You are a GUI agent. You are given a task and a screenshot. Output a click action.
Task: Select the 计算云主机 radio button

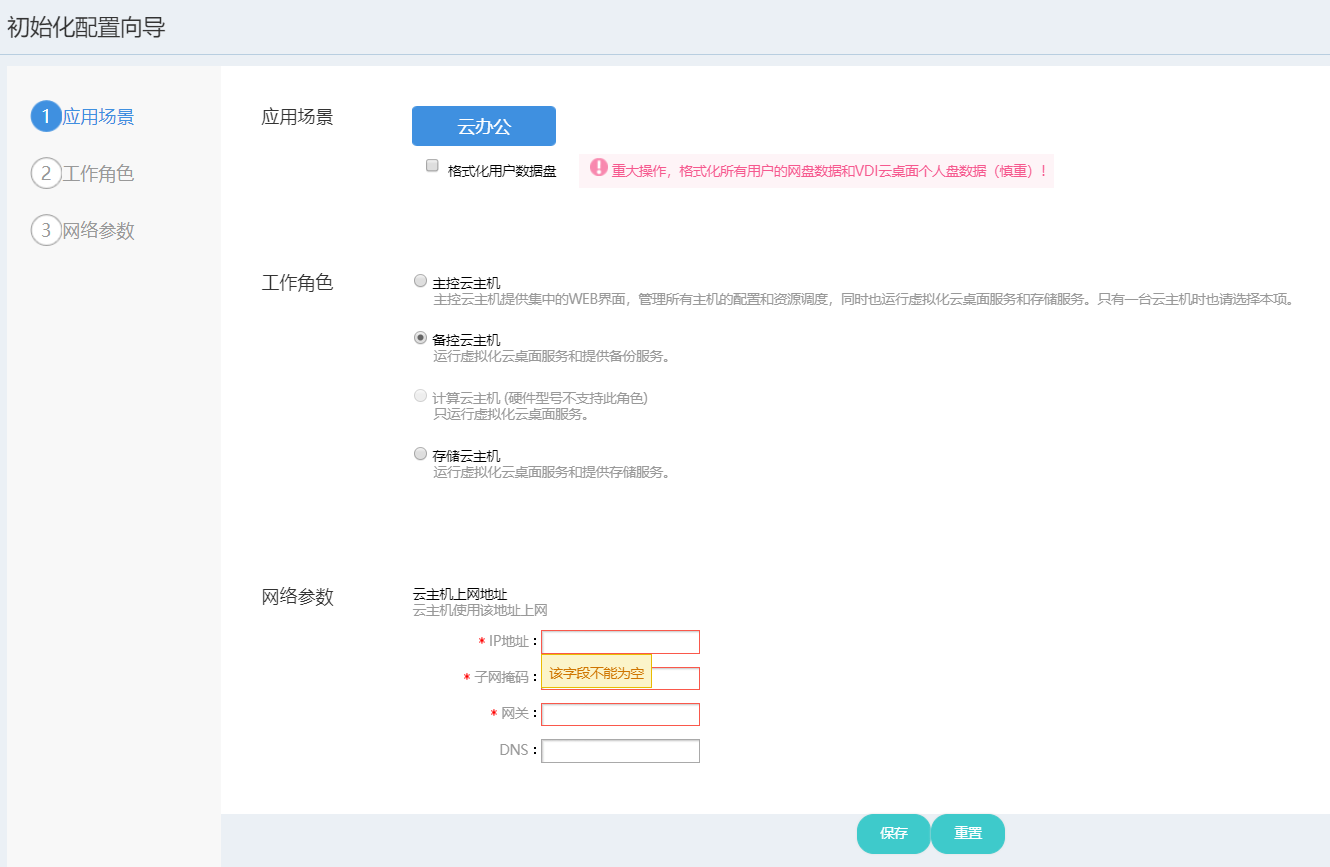point(420,396)
